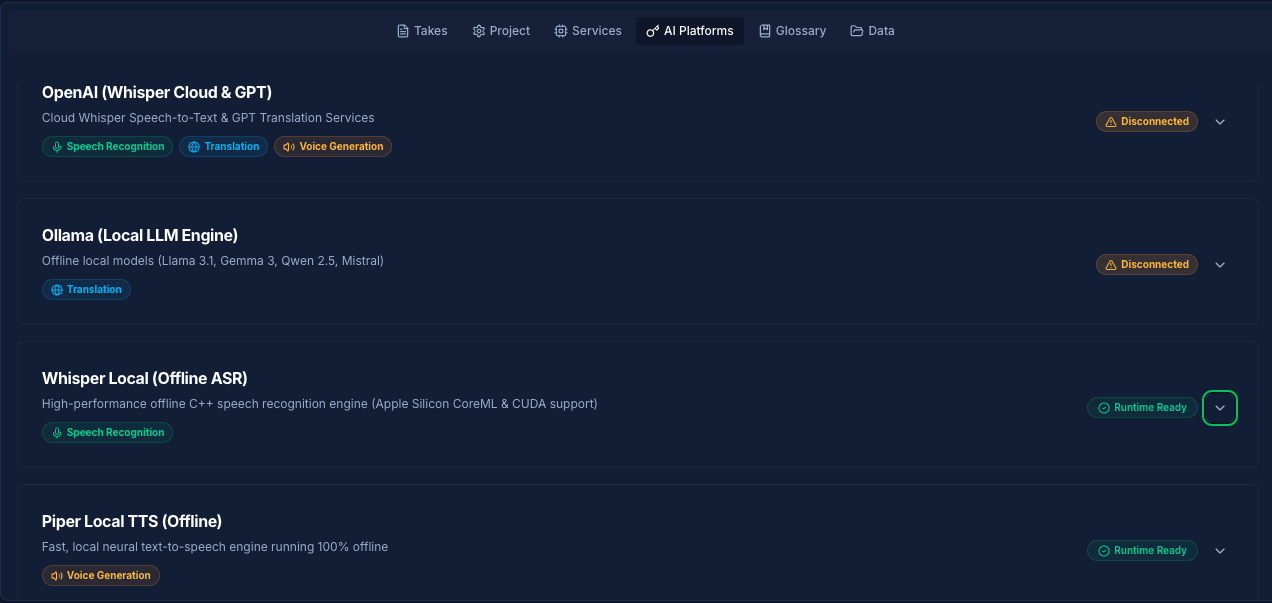Click the Voice Generation tag under Piper Local TTS
The height and width of the screenshot is (603, 1272).
coord(101,576)
